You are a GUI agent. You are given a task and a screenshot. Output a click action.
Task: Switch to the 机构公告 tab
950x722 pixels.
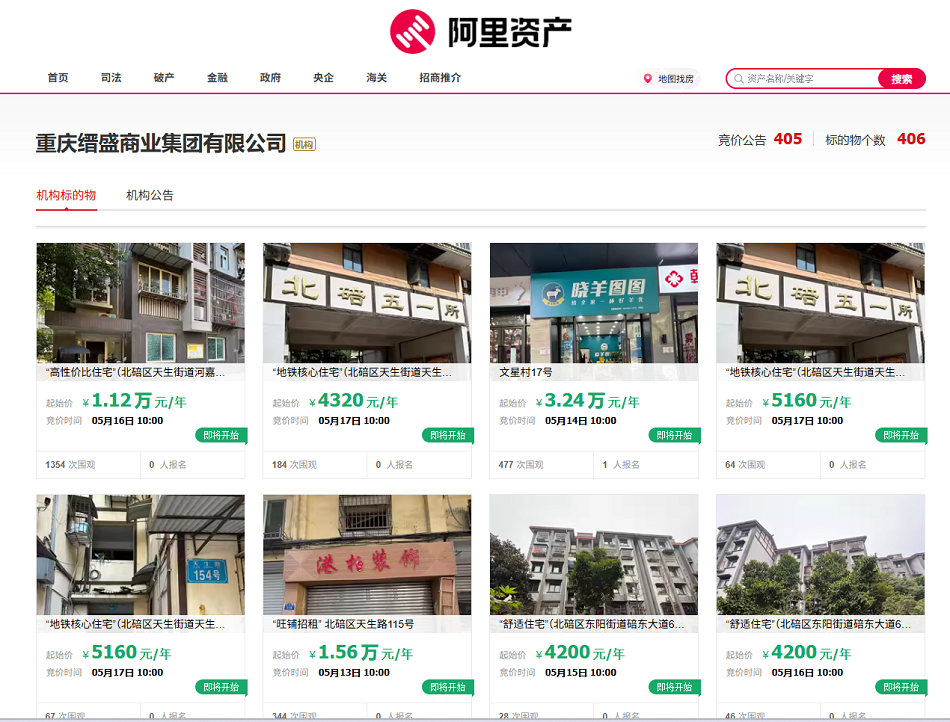(x=150, y=195)
